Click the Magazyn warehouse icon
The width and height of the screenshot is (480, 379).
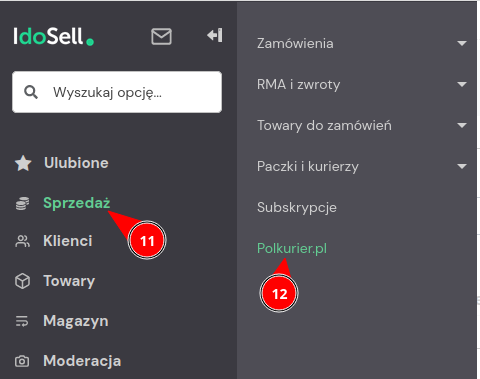[x=22, y=321]
